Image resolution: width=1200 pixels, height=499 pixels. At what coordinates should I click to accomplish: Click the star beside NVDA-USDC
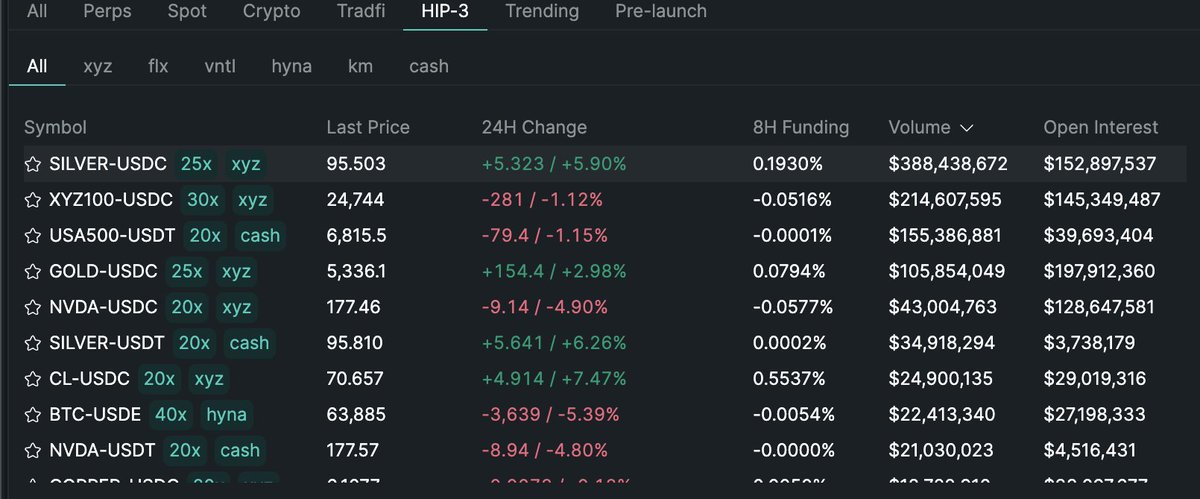coord(33,307)
